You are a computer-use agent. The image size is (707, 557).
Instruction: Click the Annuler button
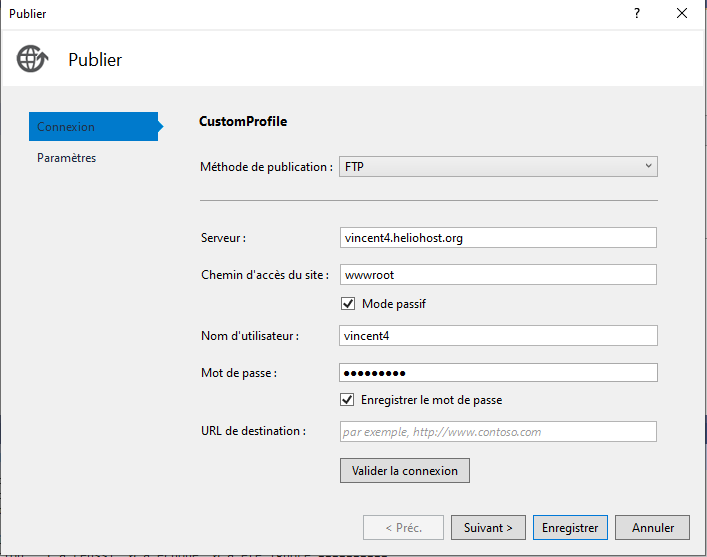click(653, 527)
